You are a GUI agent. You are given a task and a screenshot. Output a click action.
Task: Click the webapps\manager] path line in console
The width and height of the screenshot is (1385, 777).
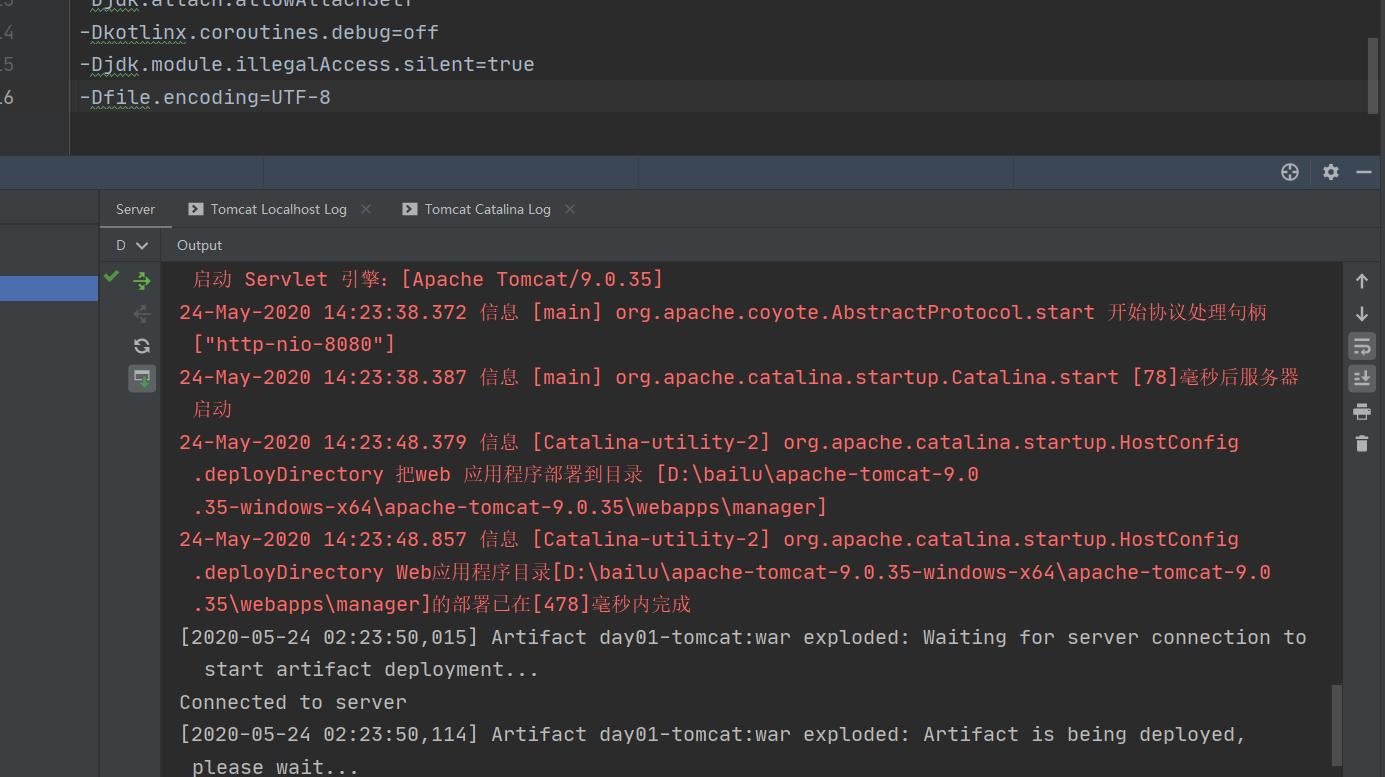[510, 507]
